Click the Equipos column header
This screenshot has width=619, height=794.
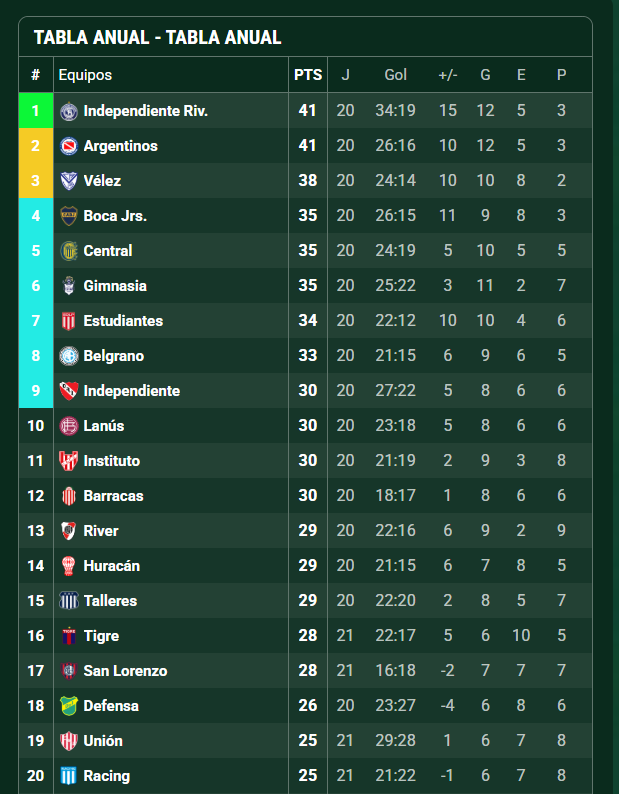[x=85, y=75]
